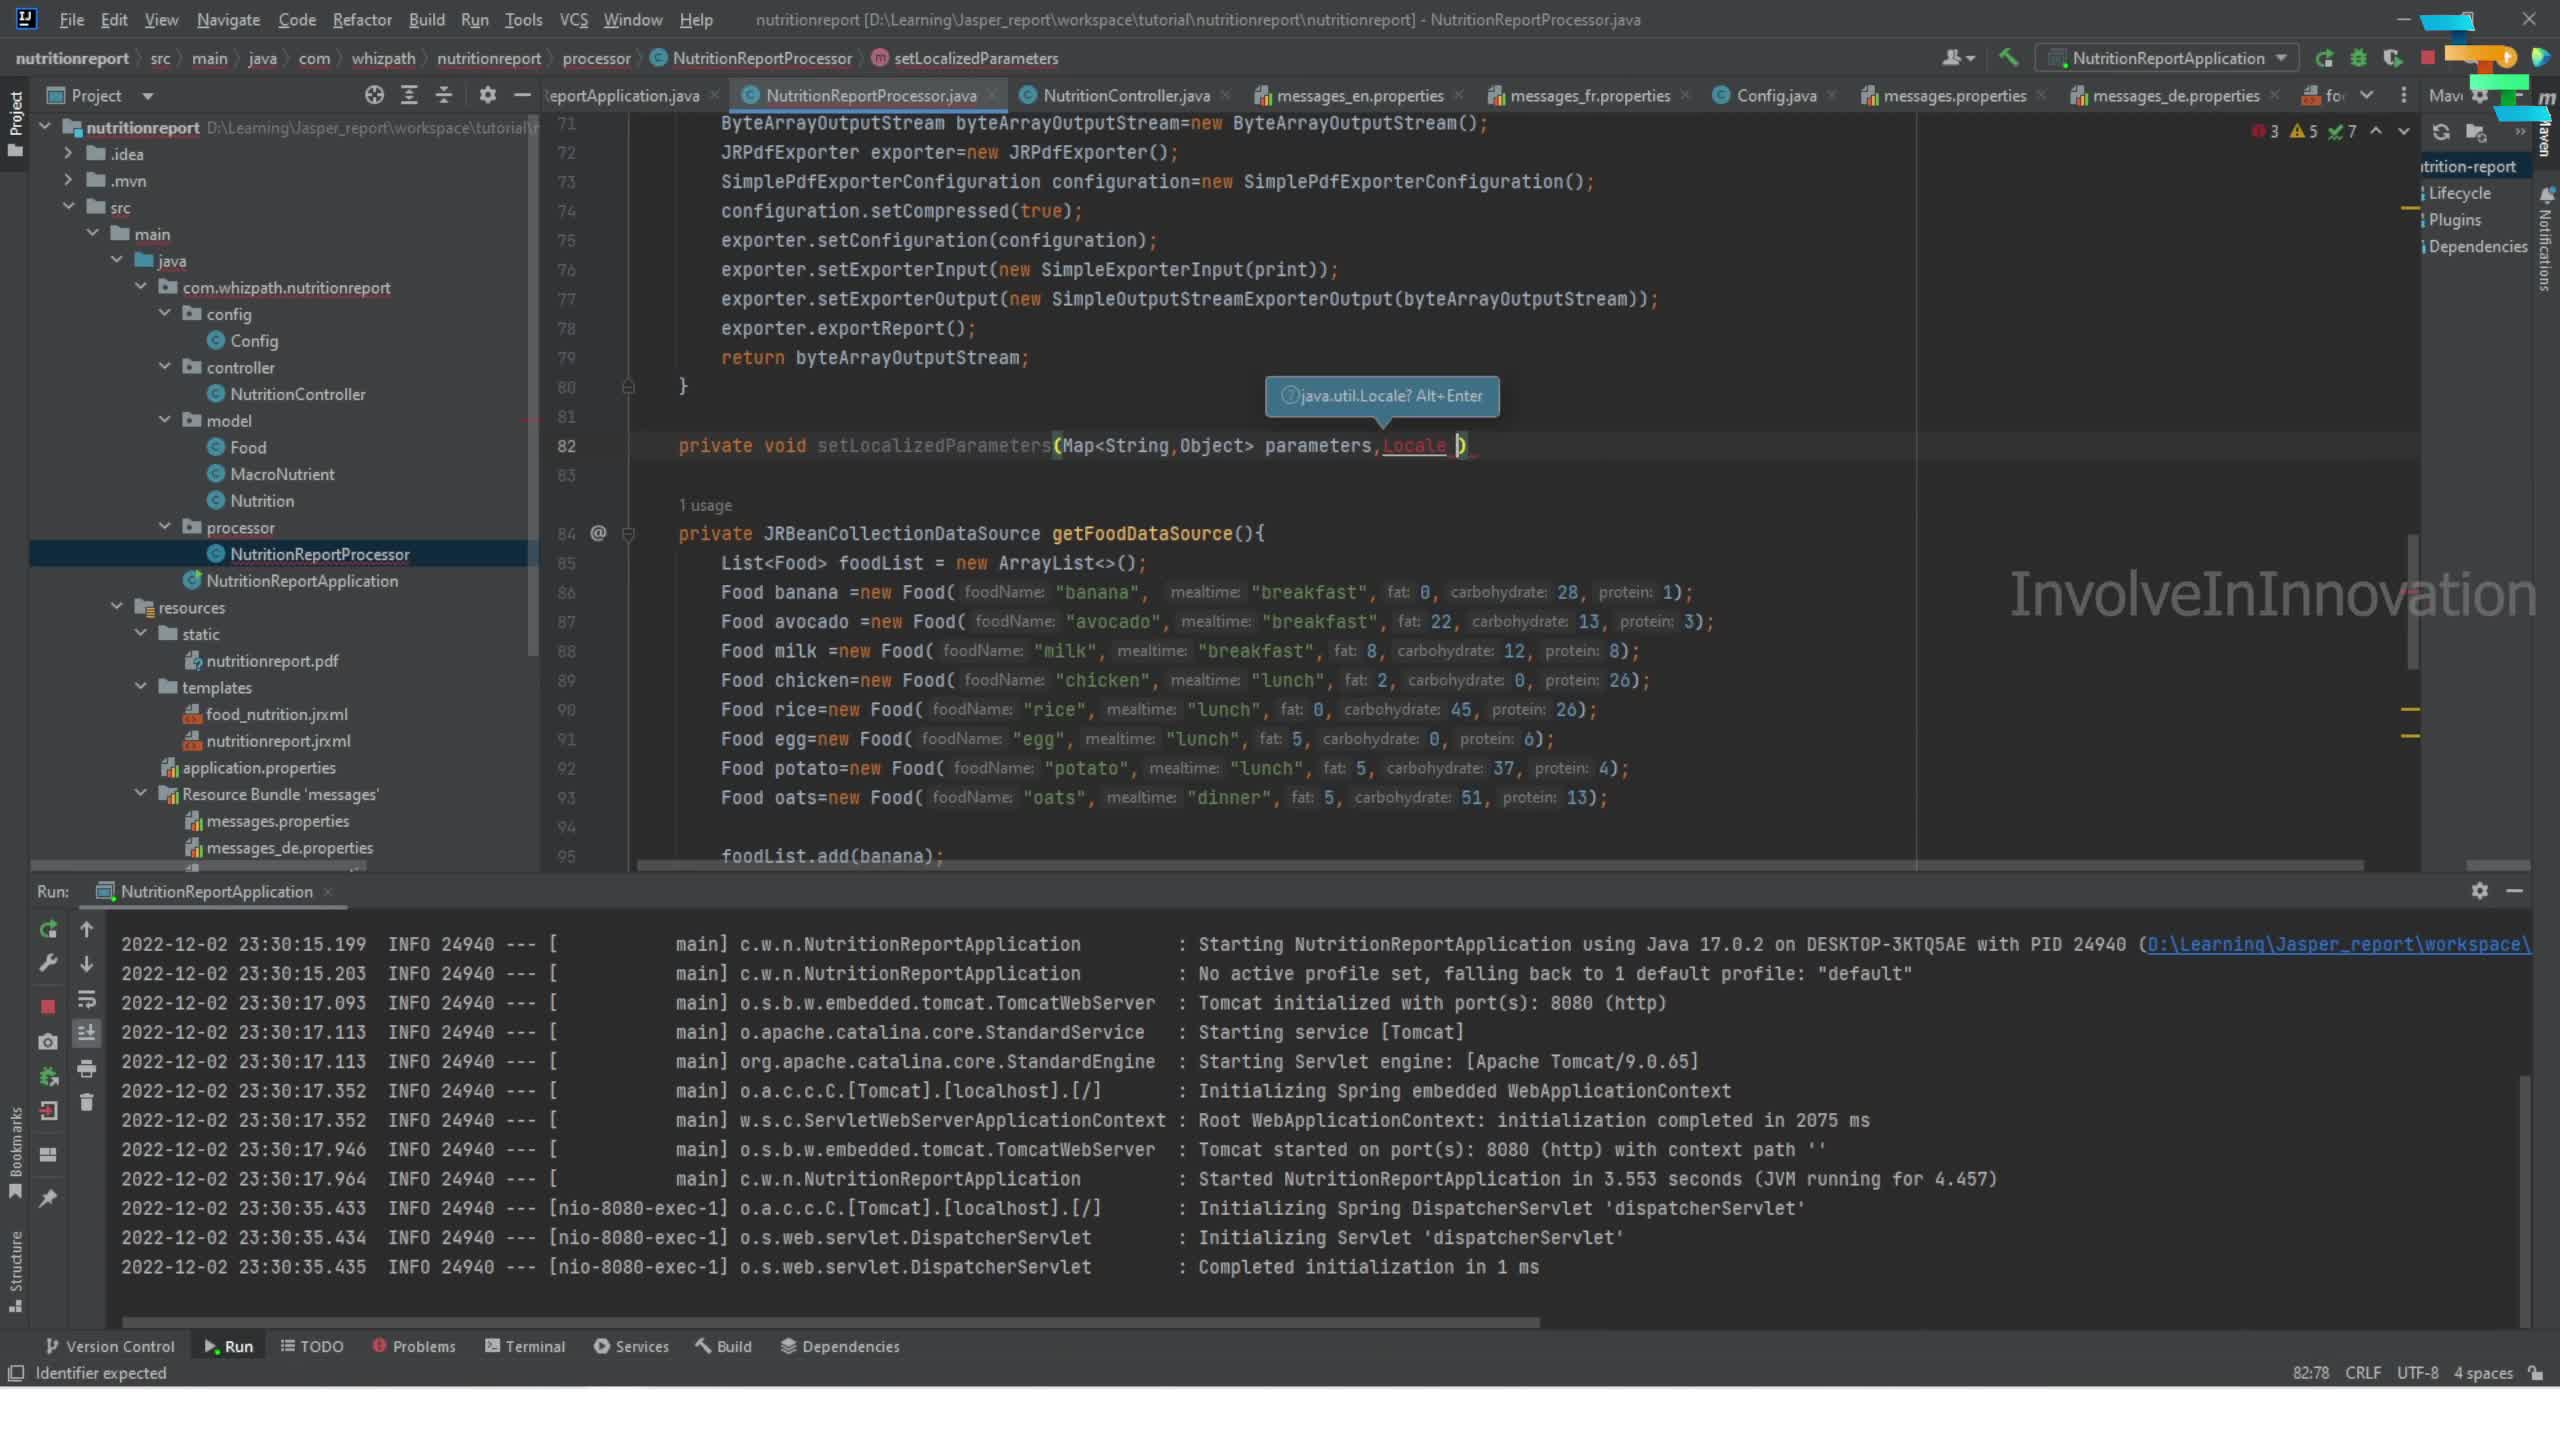Open the Refactor menu

[362, 19]
